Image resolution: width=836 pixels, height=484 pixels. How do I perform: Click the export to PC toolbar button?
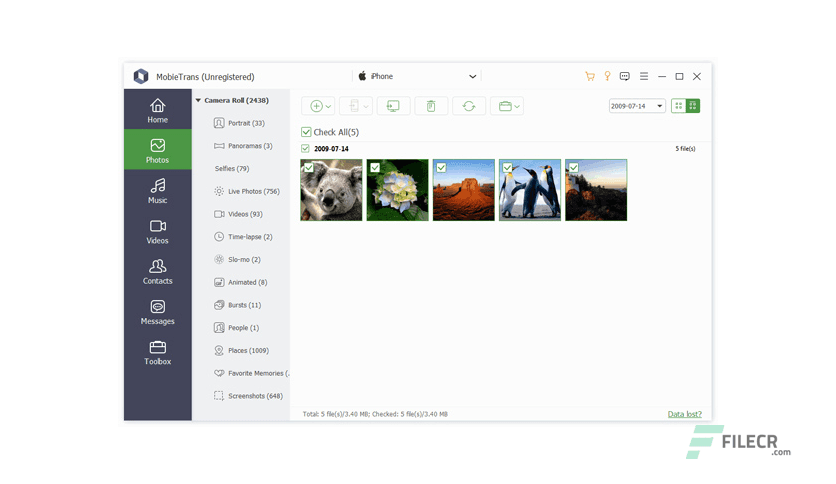393,106
